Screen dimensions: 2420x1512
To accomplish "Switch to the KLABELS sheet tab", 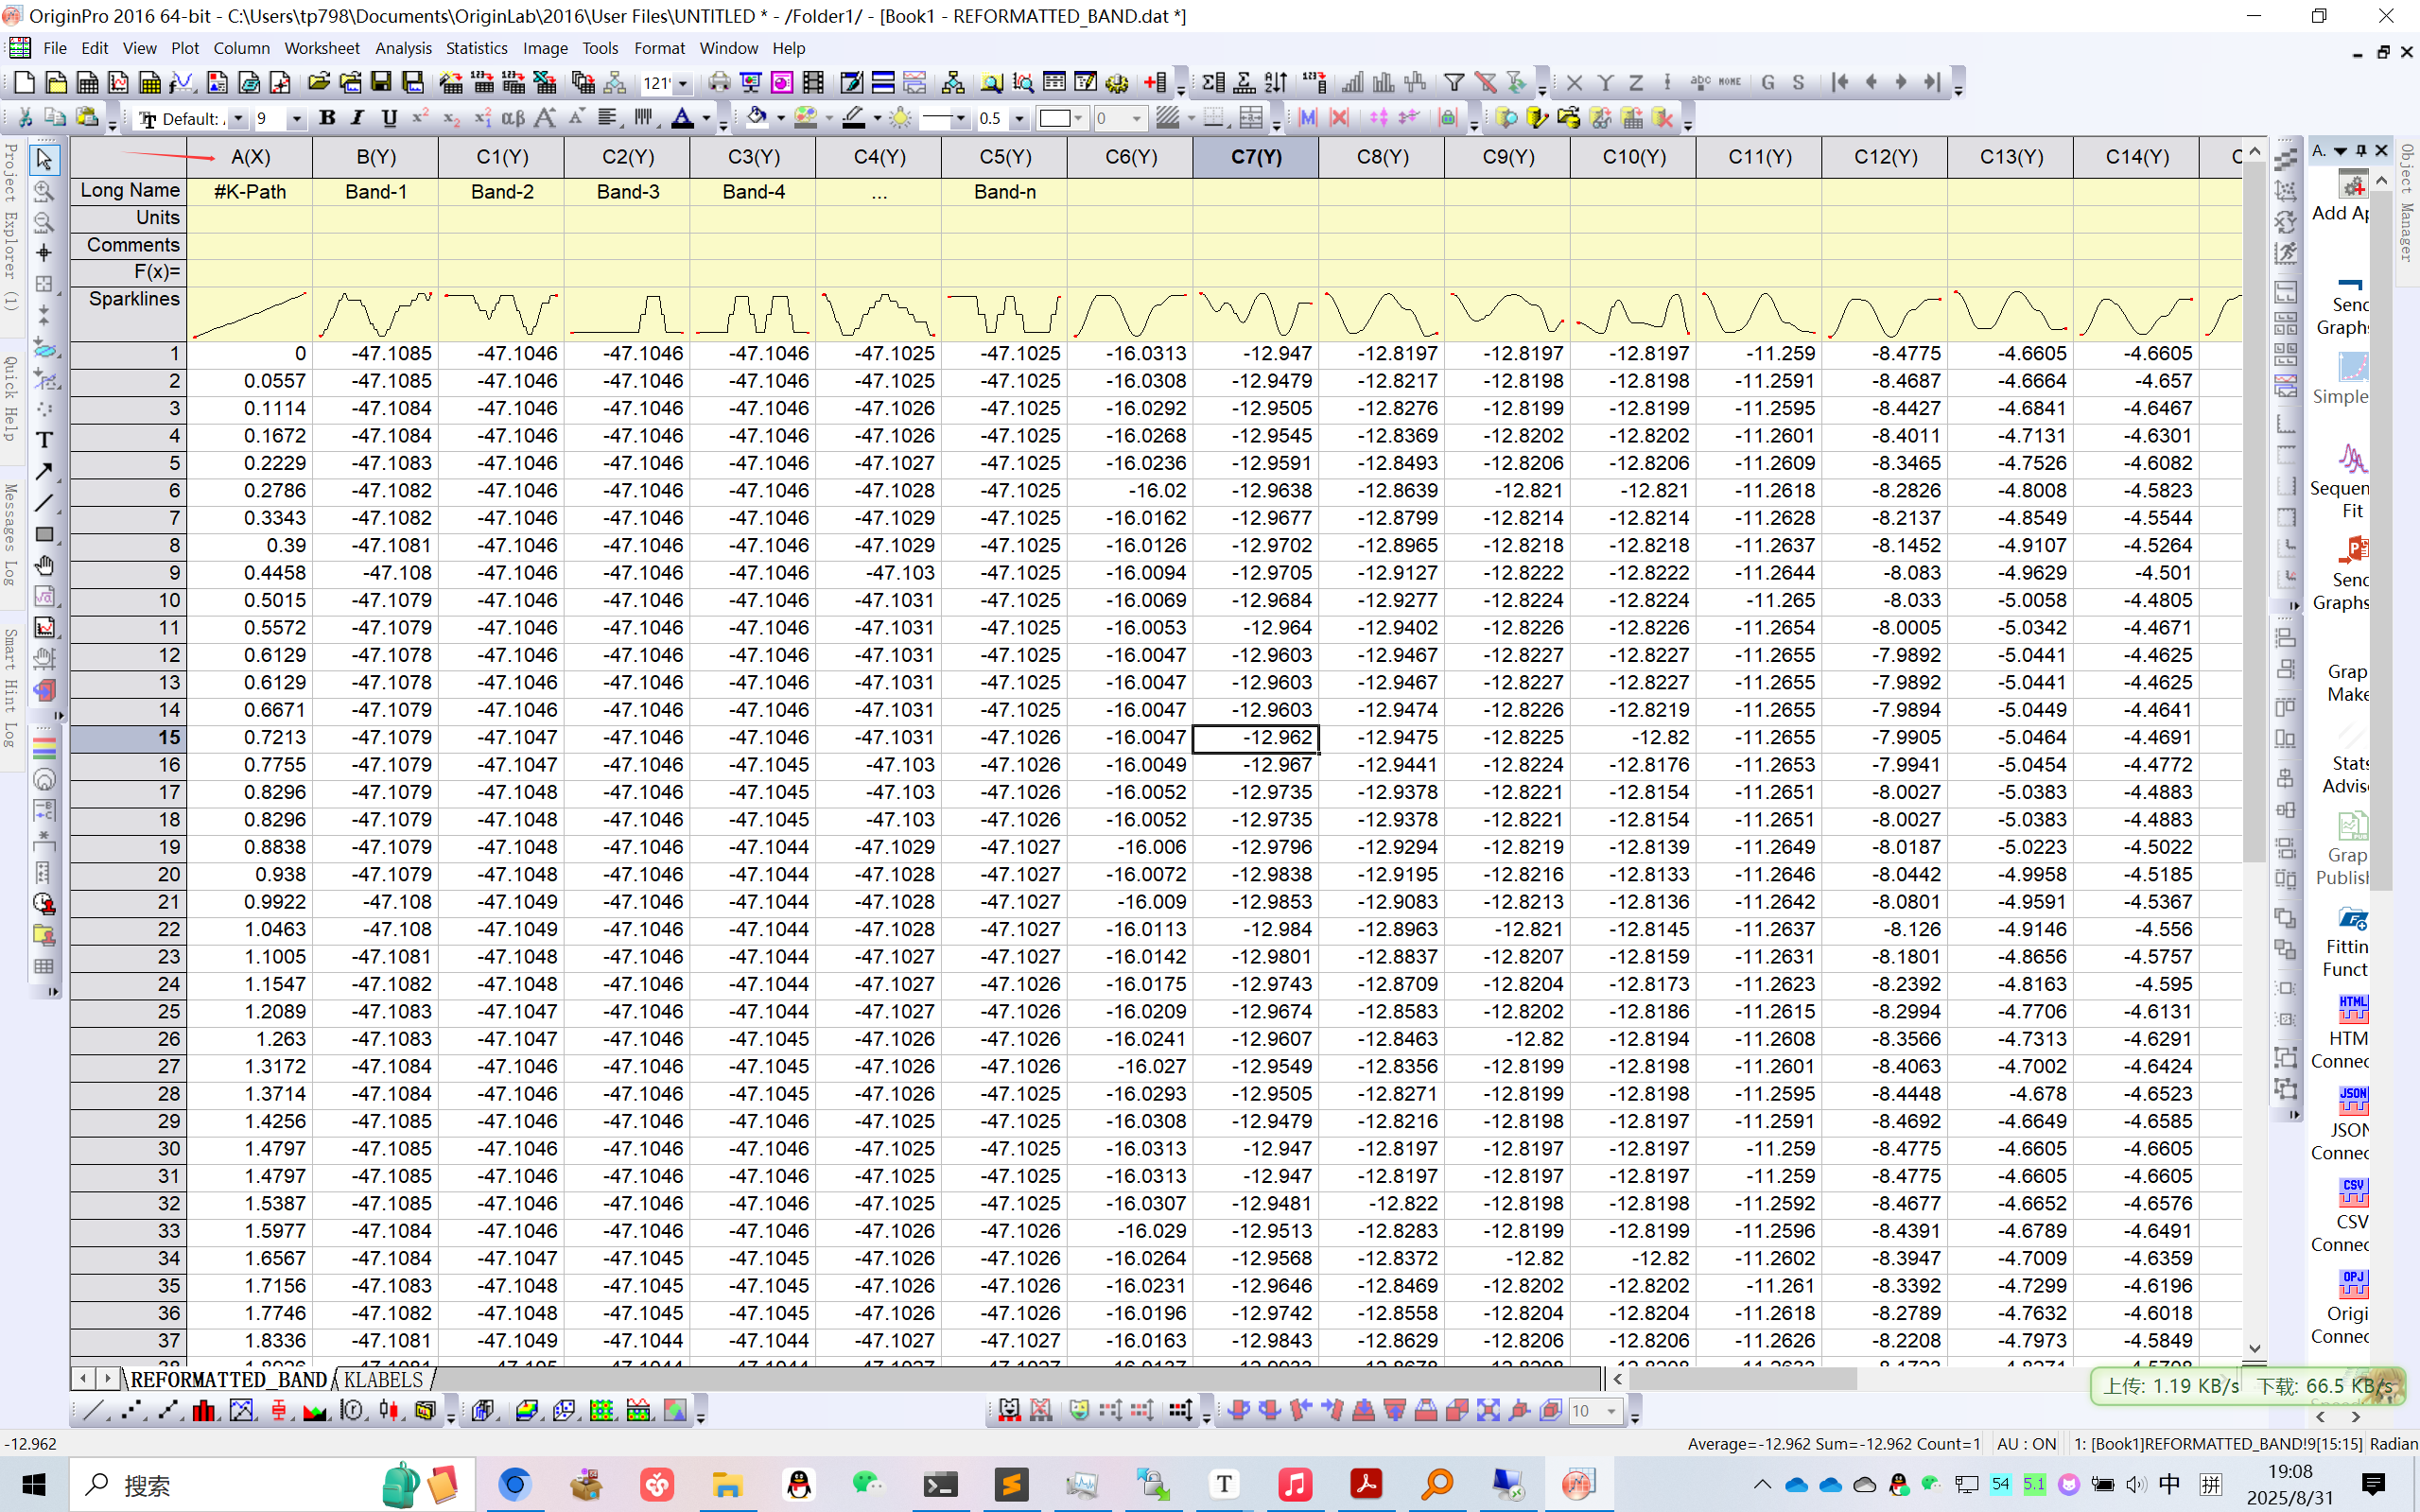I will pos(384,1380).
